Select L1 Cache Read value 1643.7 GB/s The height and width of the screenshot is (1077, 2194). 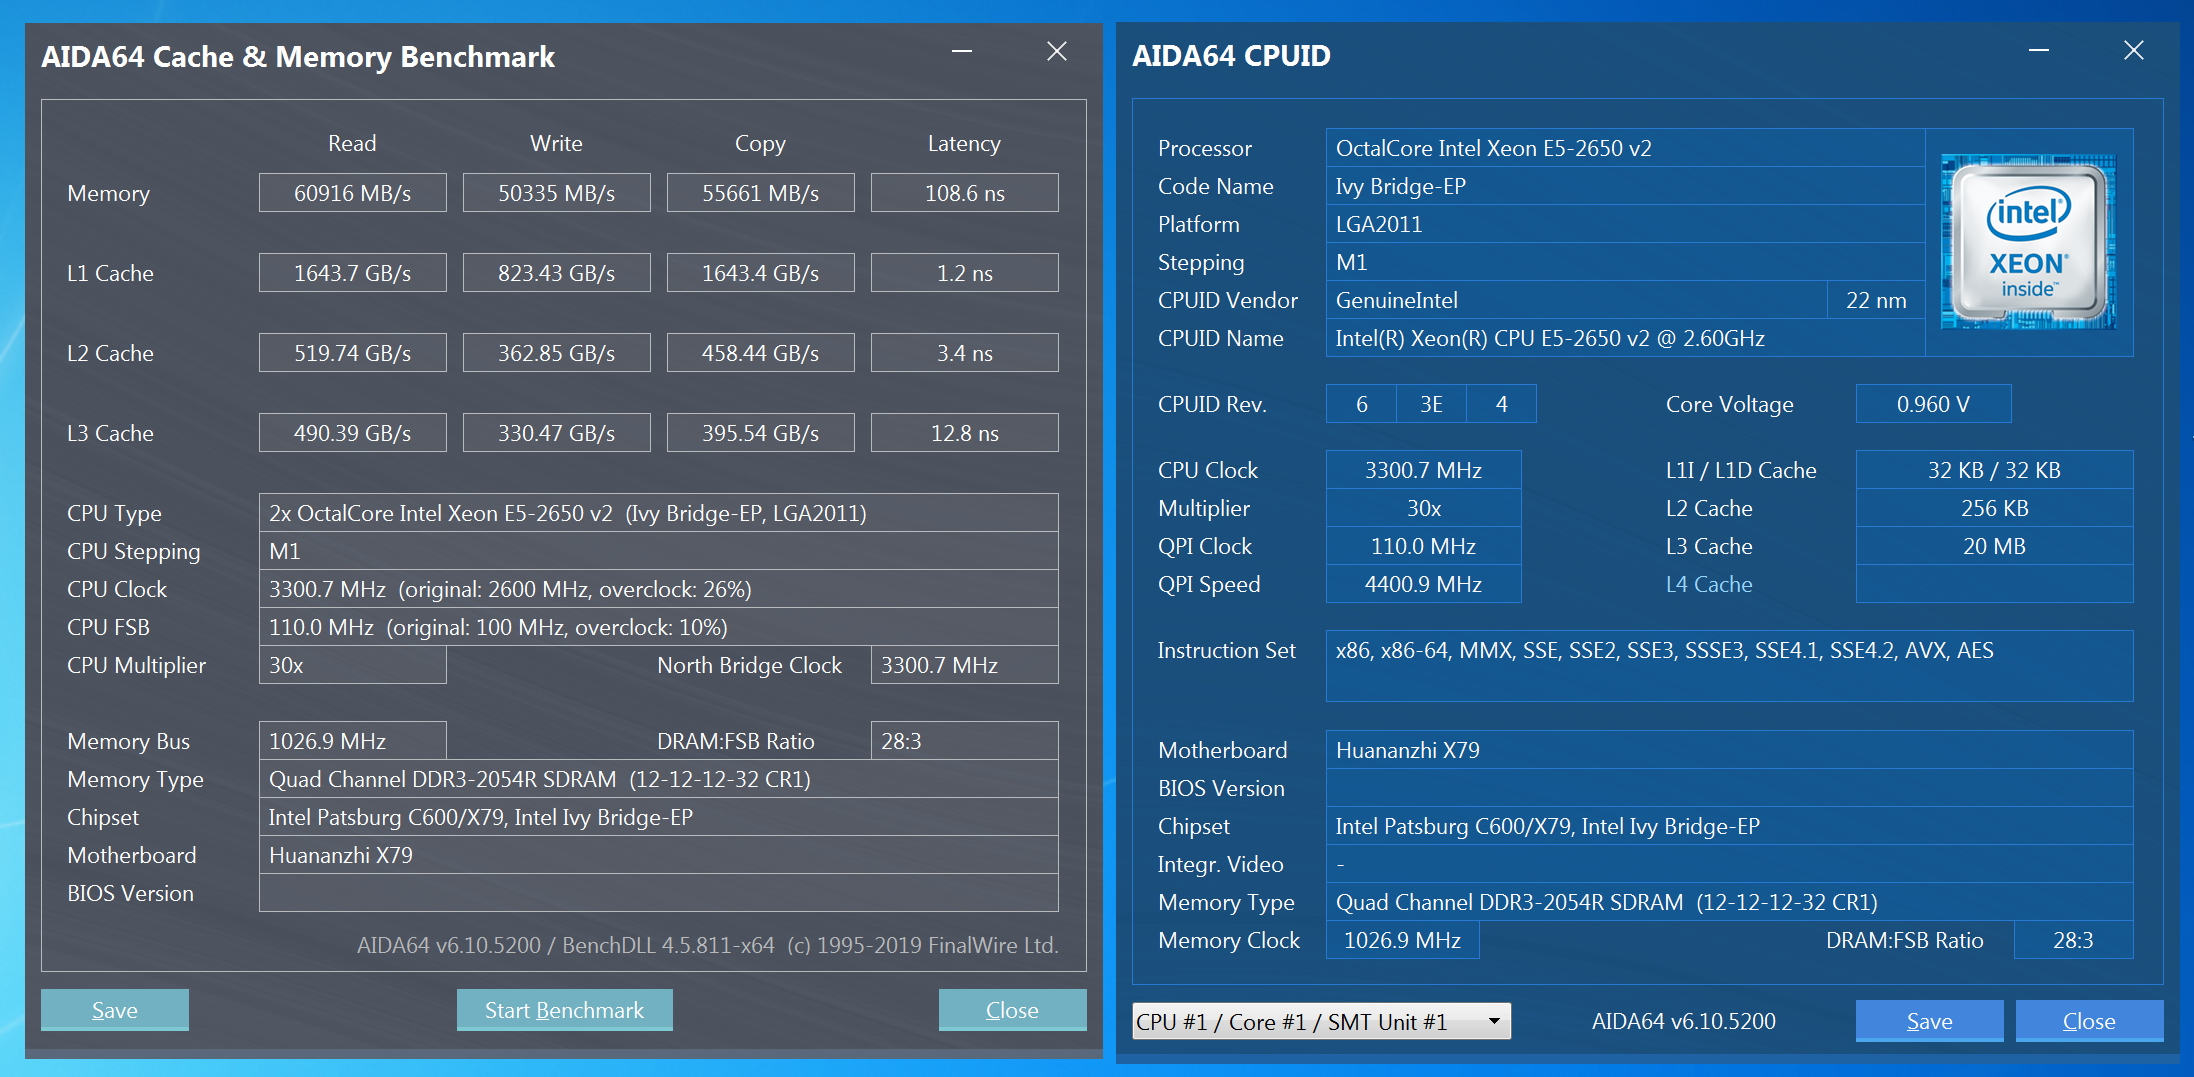click(x=353, y=273)
